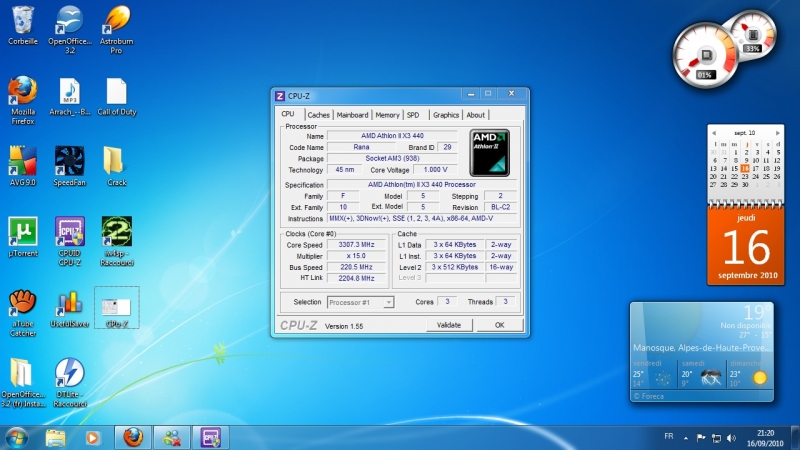Open Action Center flag tray icon

point(701,438)
